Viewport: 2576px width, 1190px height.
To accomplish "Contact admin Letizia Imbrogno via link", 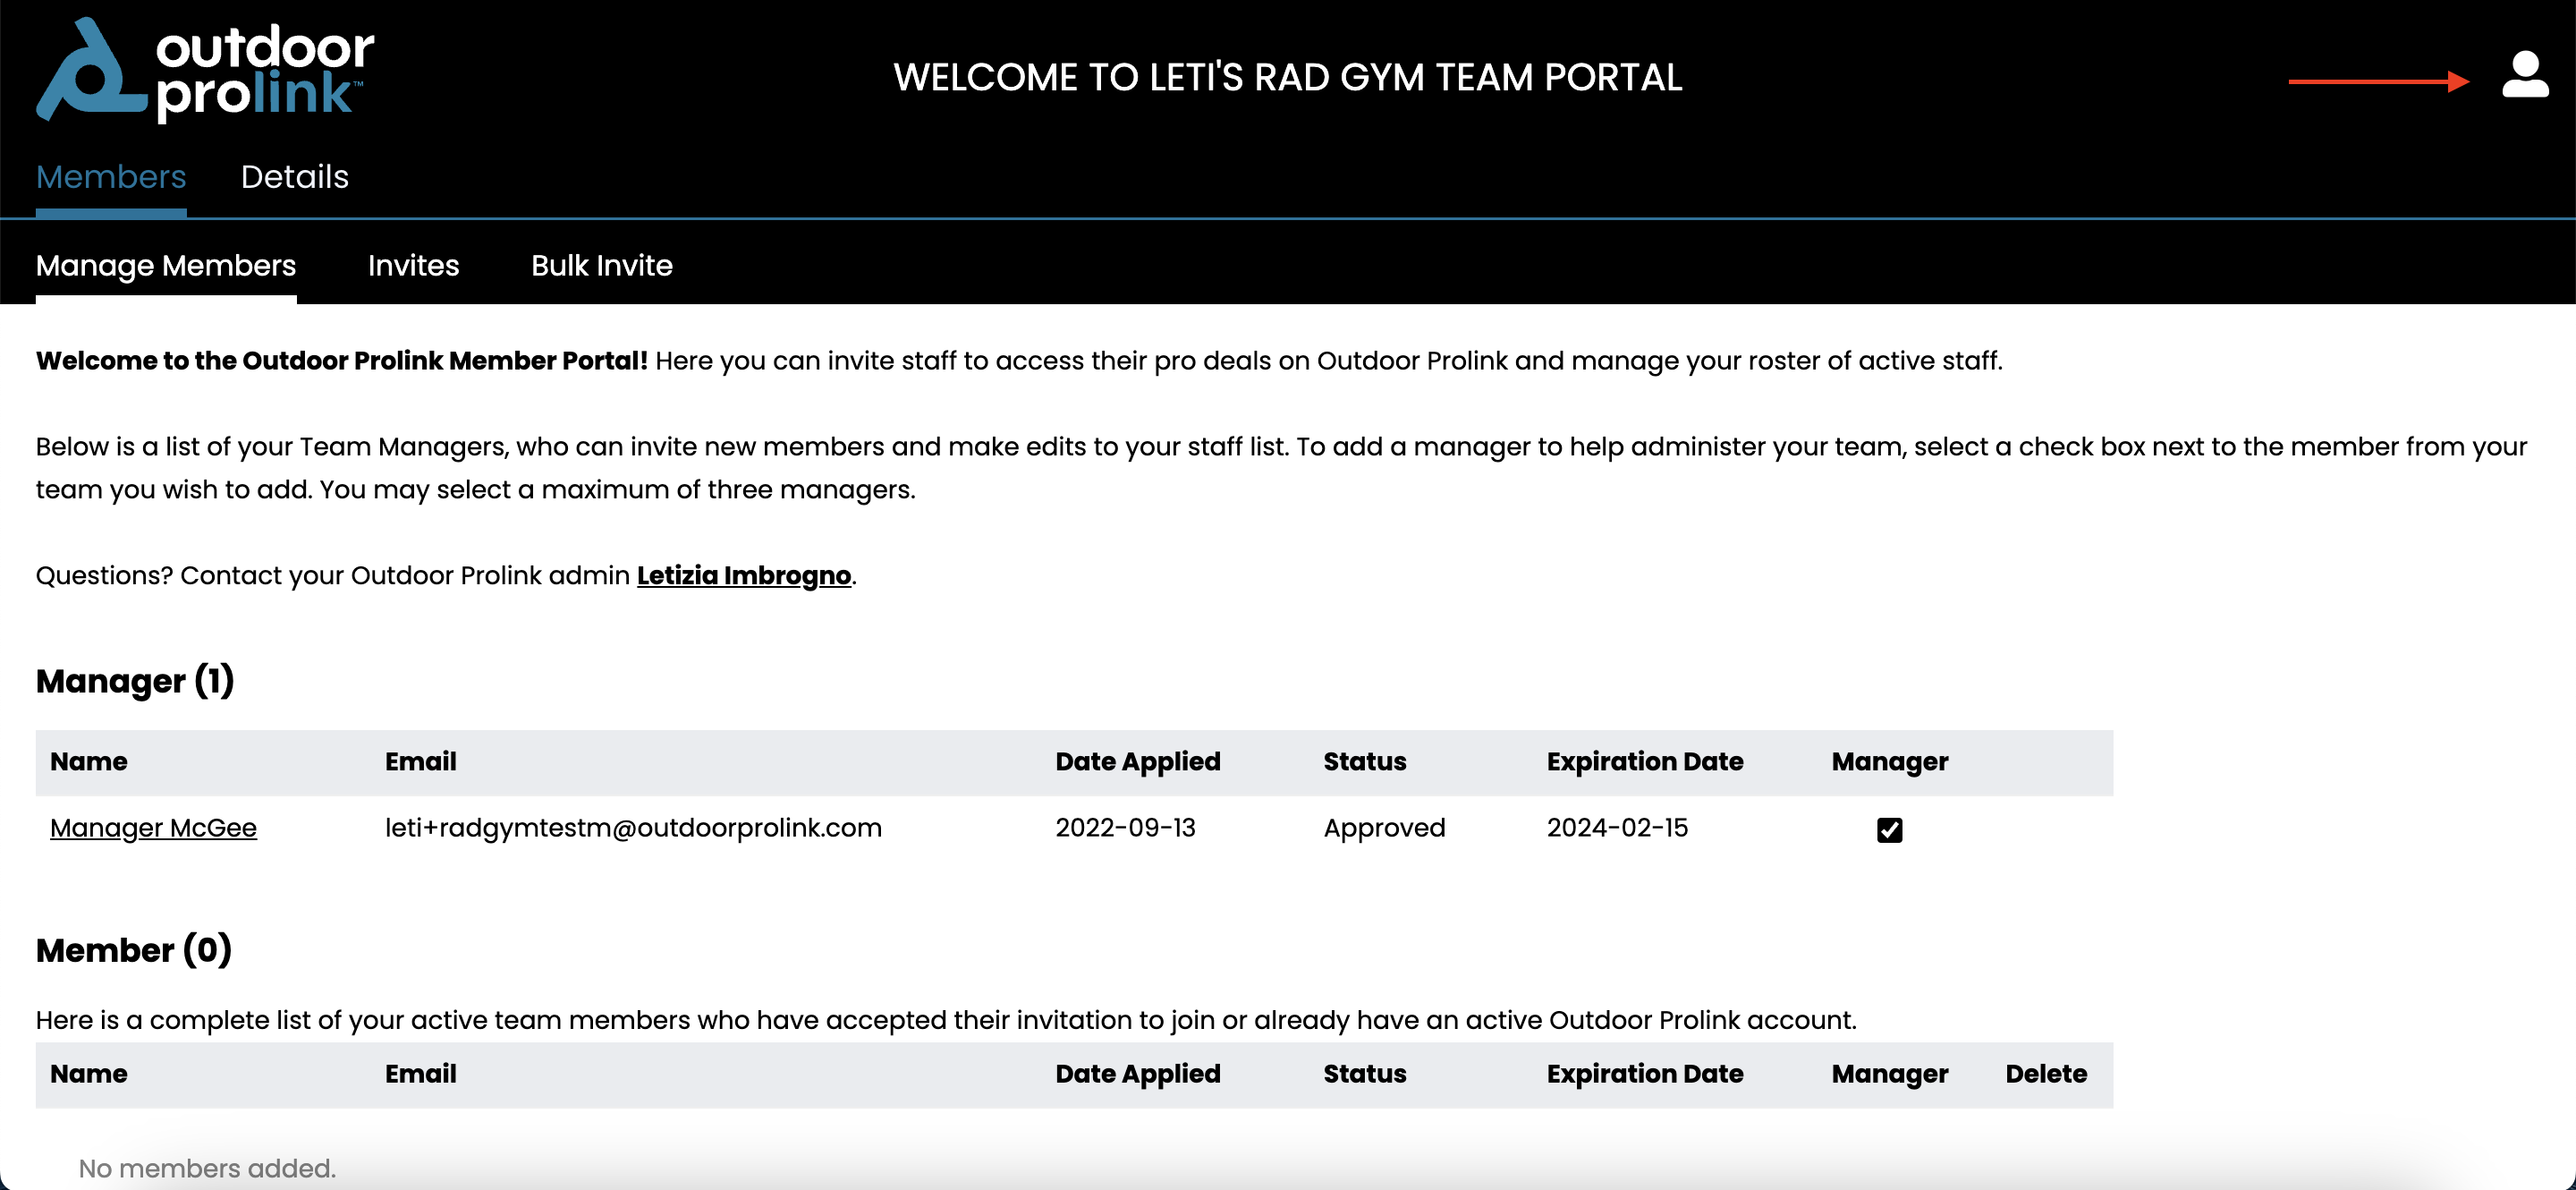I will (744, 576).
